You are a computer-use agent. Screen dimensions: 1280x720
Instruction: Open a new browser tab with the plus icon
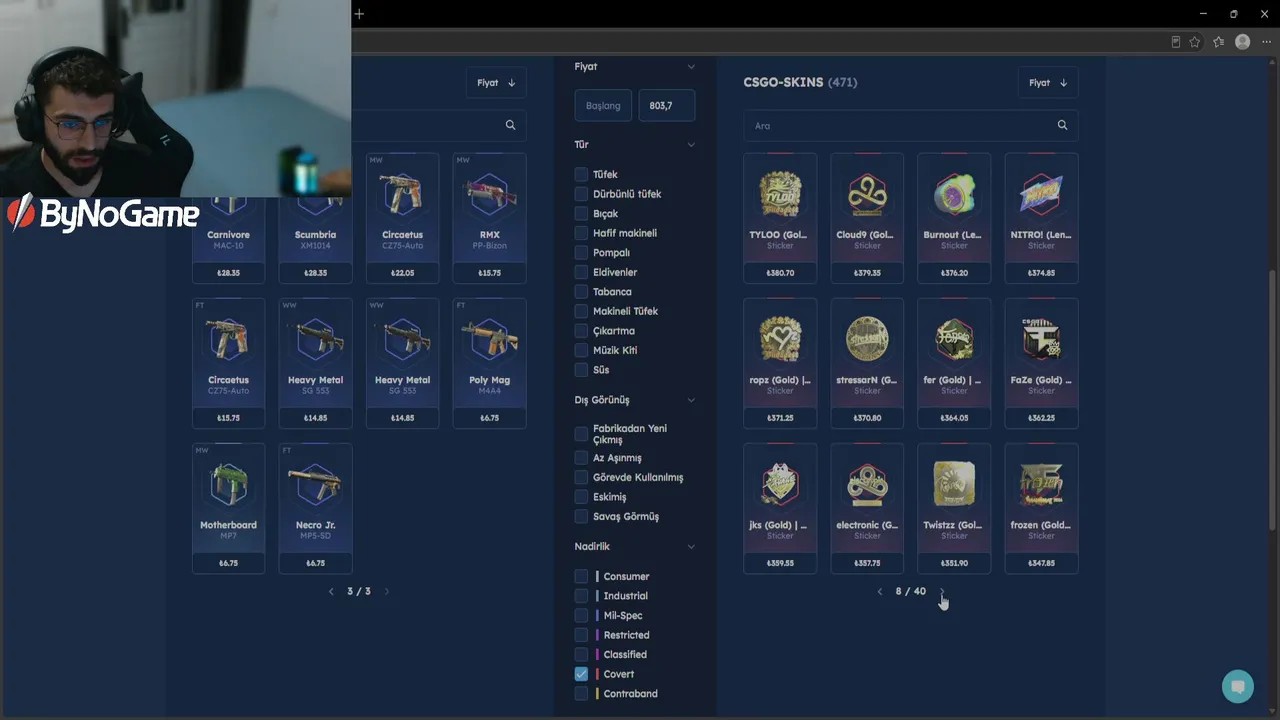pos(359,14)
